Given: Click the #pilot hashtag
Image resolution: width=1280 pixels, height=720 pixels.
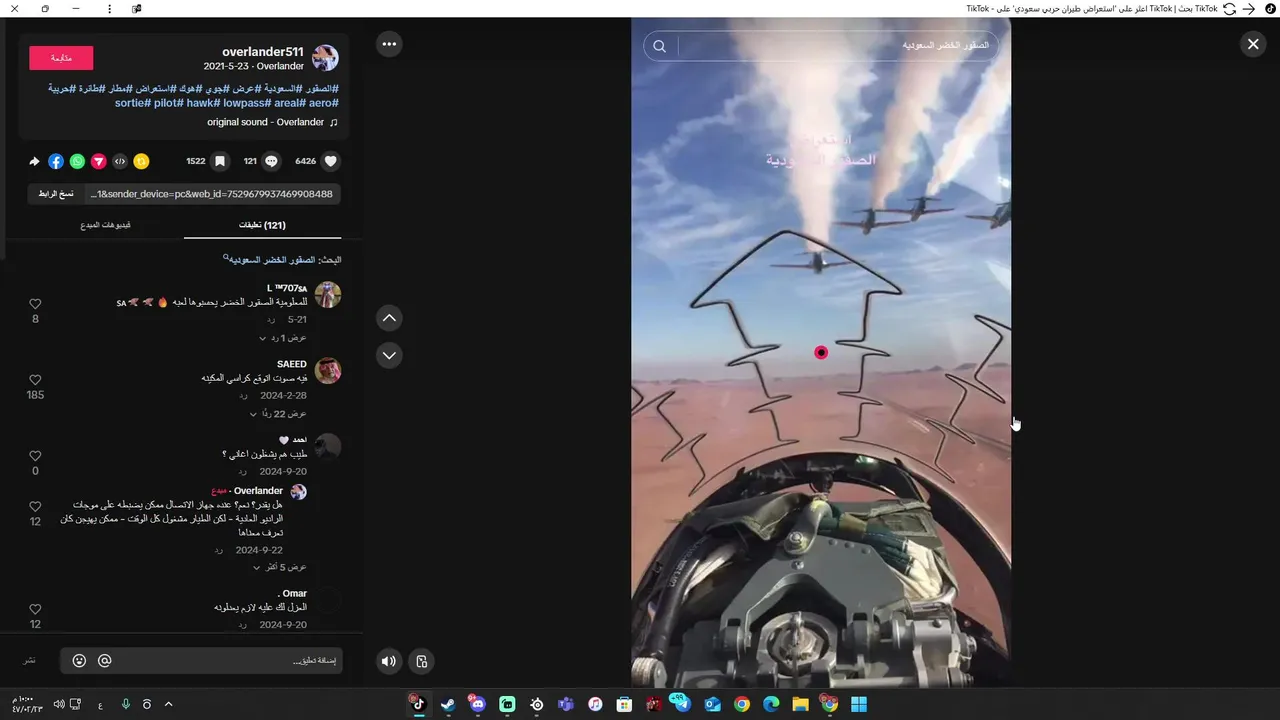Looking at the screenshot, I should click(x=168, y=103).
